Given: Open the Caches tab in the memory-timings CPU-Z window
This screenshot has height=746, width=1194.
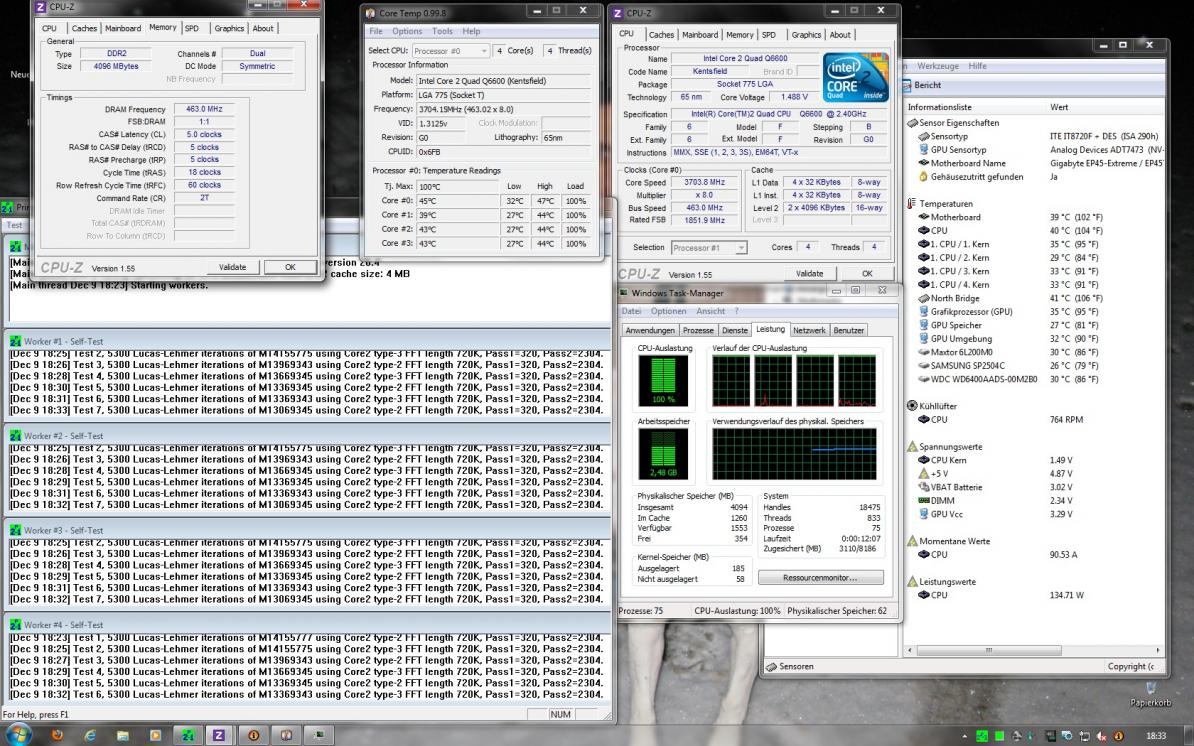Looking at the screenshot, I should (84, 28).
